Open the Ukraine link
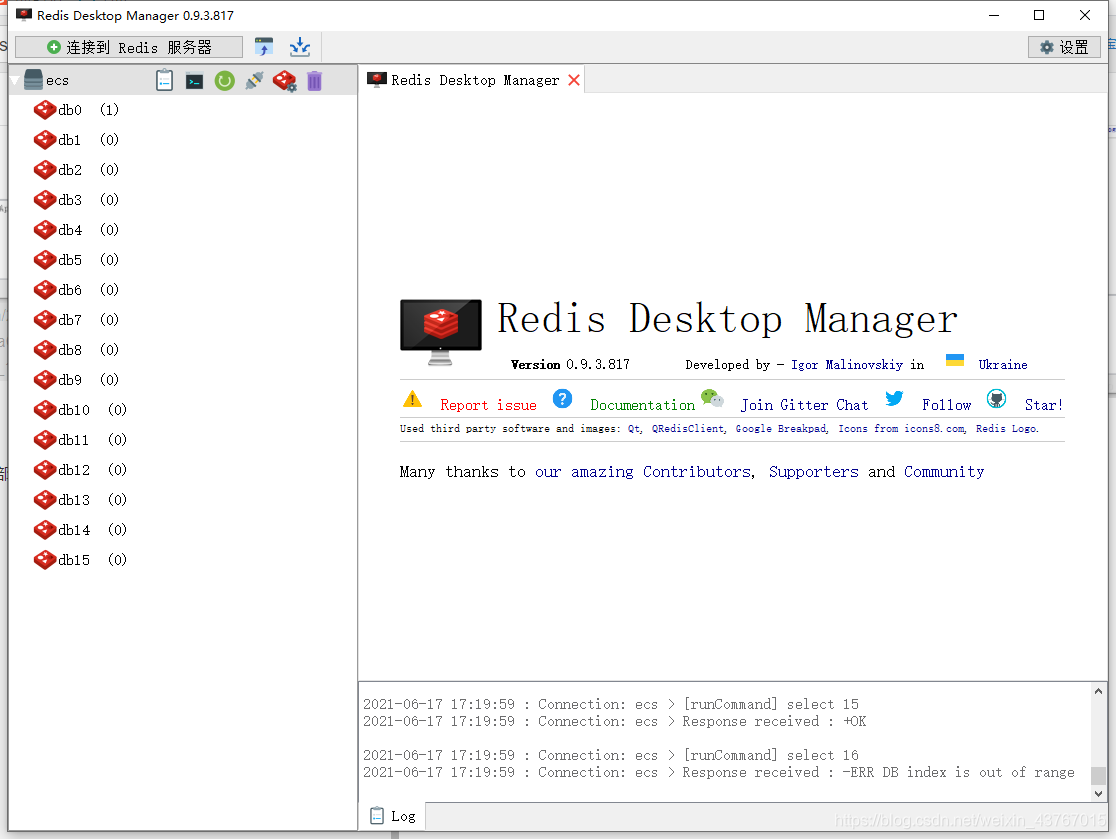 point(1003,364)
